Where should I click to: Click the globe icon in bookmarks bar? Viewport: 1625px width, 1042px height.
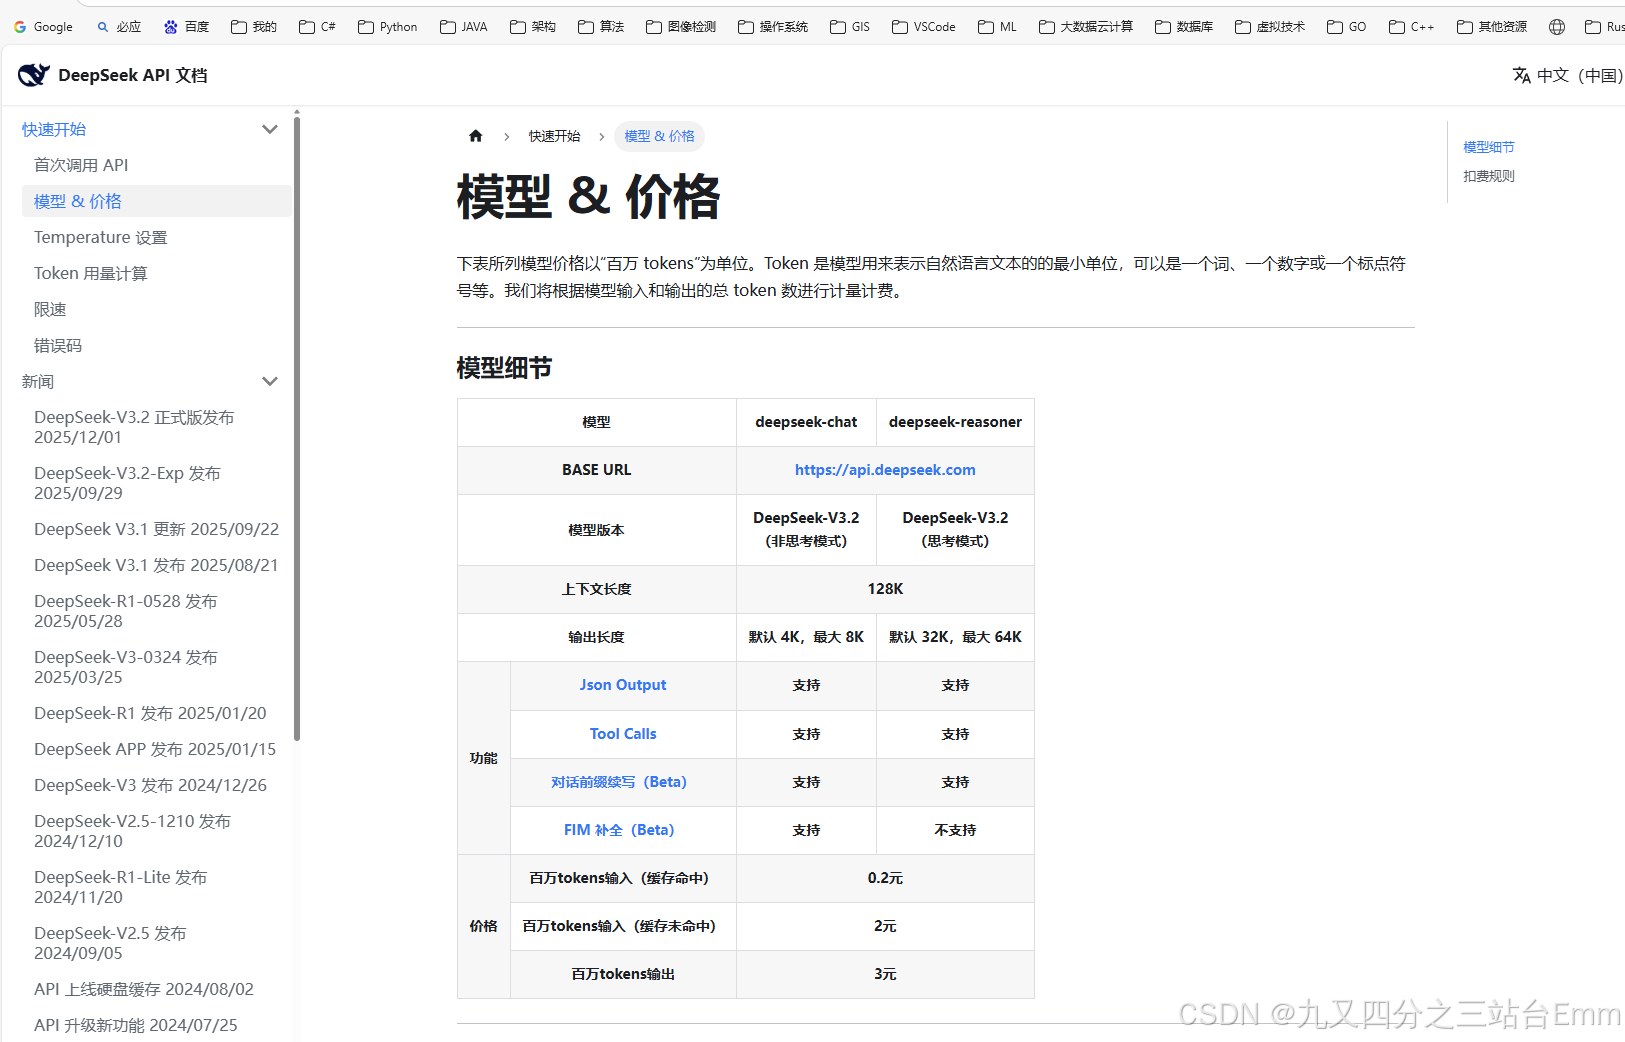[1557, 27]
